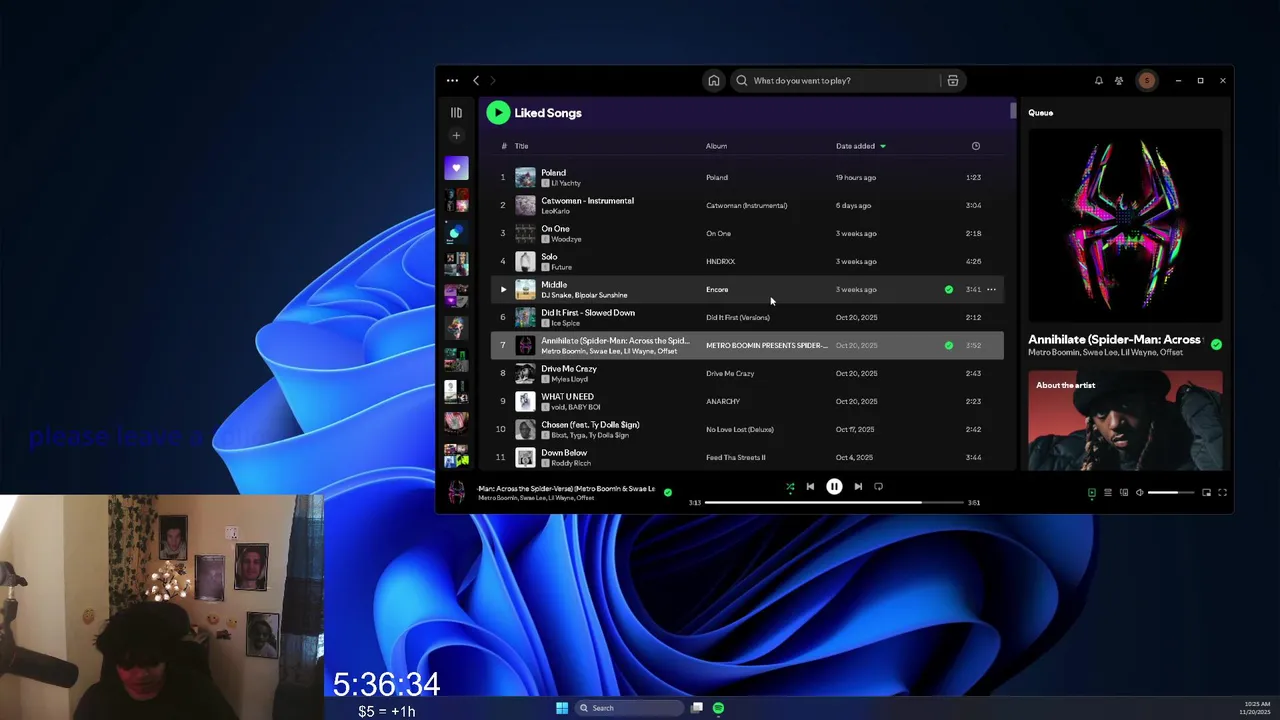Select the Drive Me Crazy track title

pyautogui.click(x=568, y=369)
